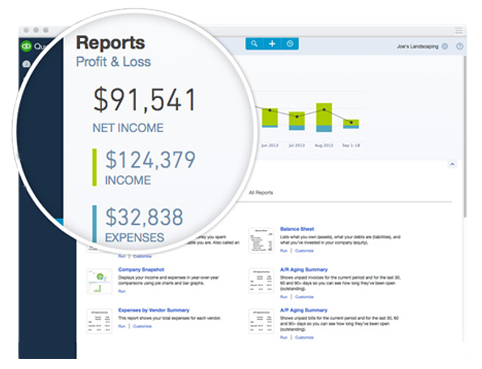Viewport: 482px width, 369px height.
Task: Run the Company Snapshot report
Action: (x=122, y=291)
